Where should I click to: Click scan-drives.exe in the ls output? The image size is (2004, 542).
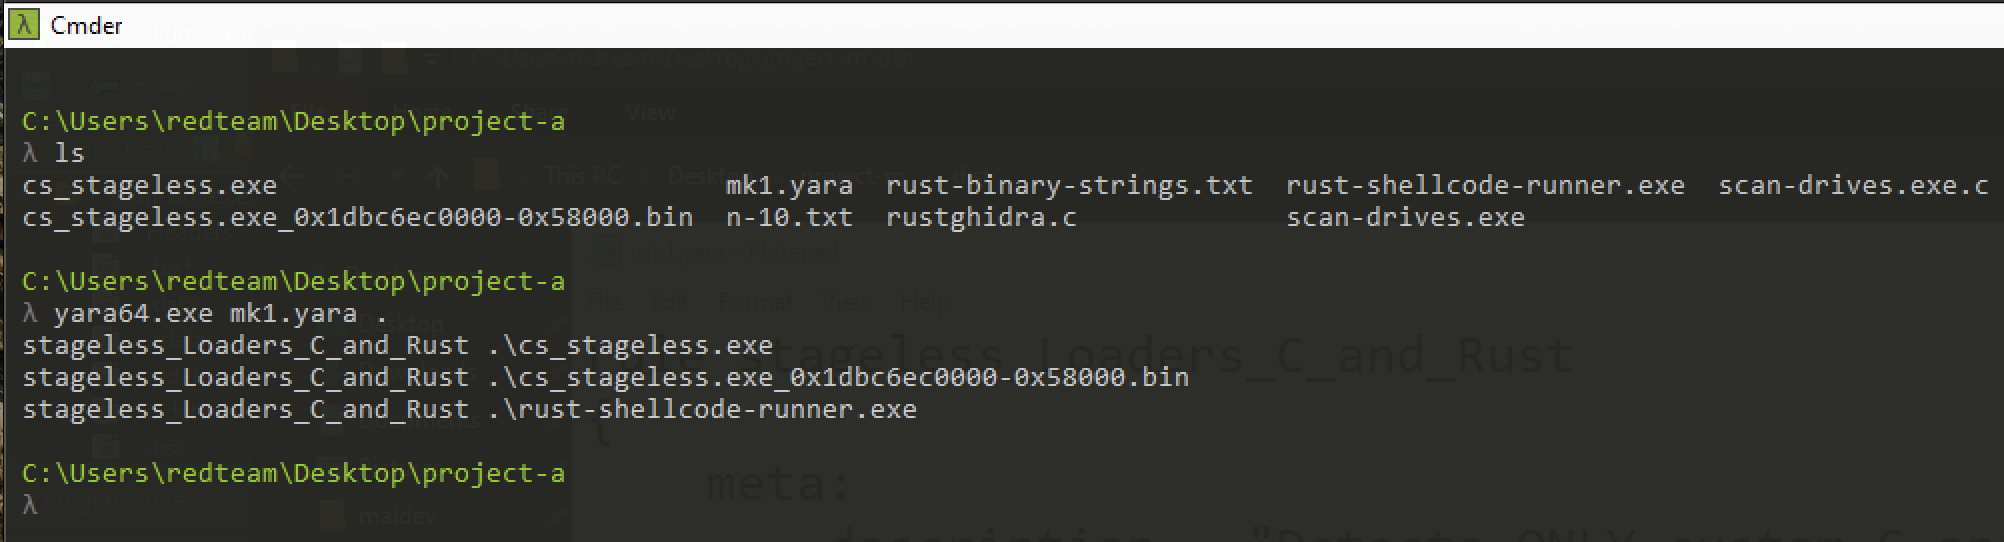[1405, 218]
